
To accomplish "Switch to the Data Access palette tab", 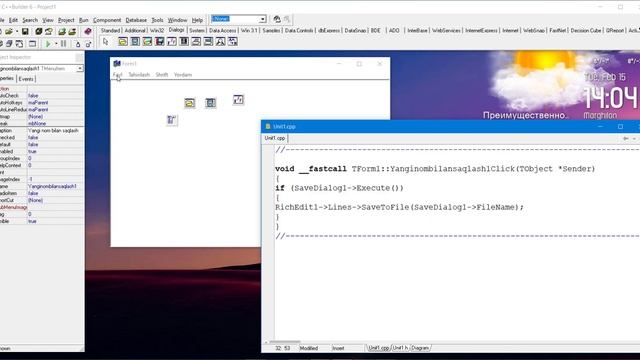I will point(222,31).
